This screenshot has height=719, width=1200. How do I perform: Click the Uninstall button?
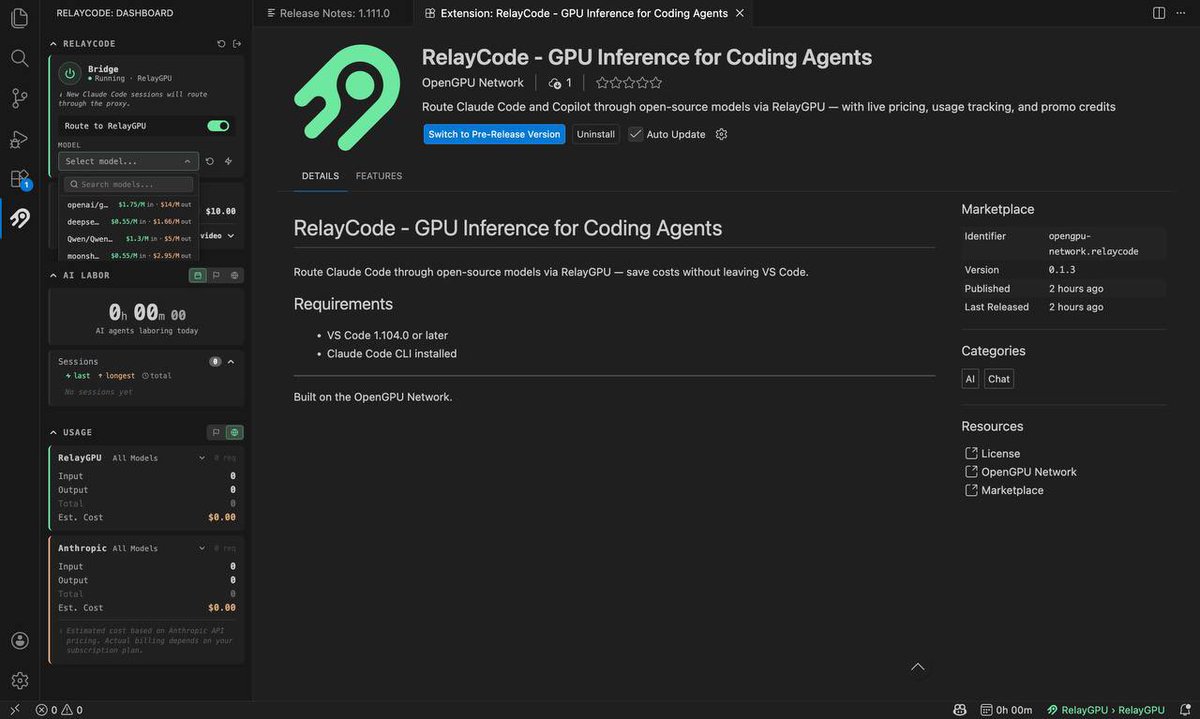pyautogui.click(x=596, y=134)
